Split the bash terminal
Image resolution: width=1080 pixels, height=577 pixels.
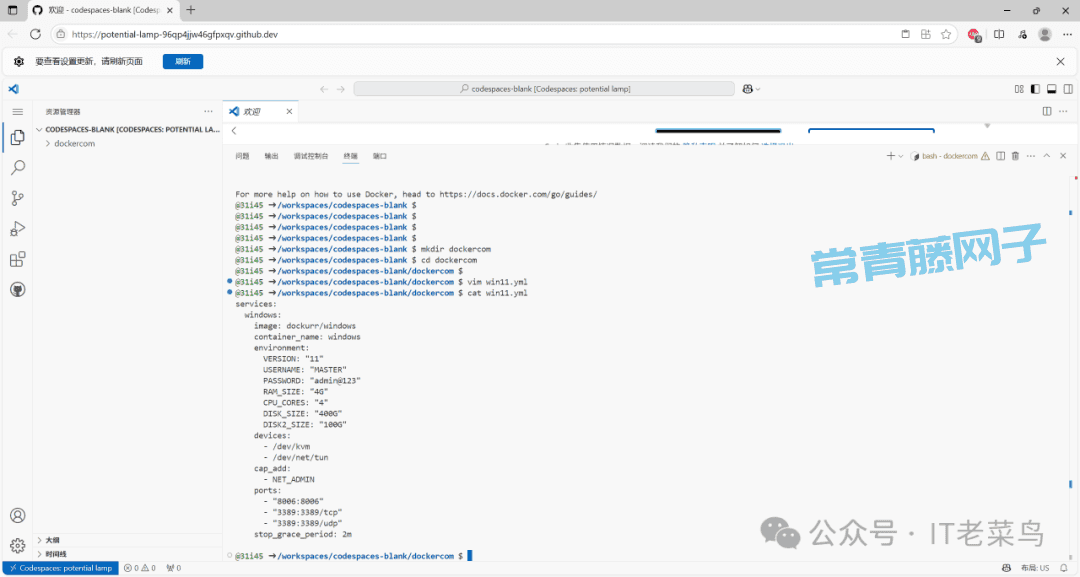click(x=1001, y=156)
